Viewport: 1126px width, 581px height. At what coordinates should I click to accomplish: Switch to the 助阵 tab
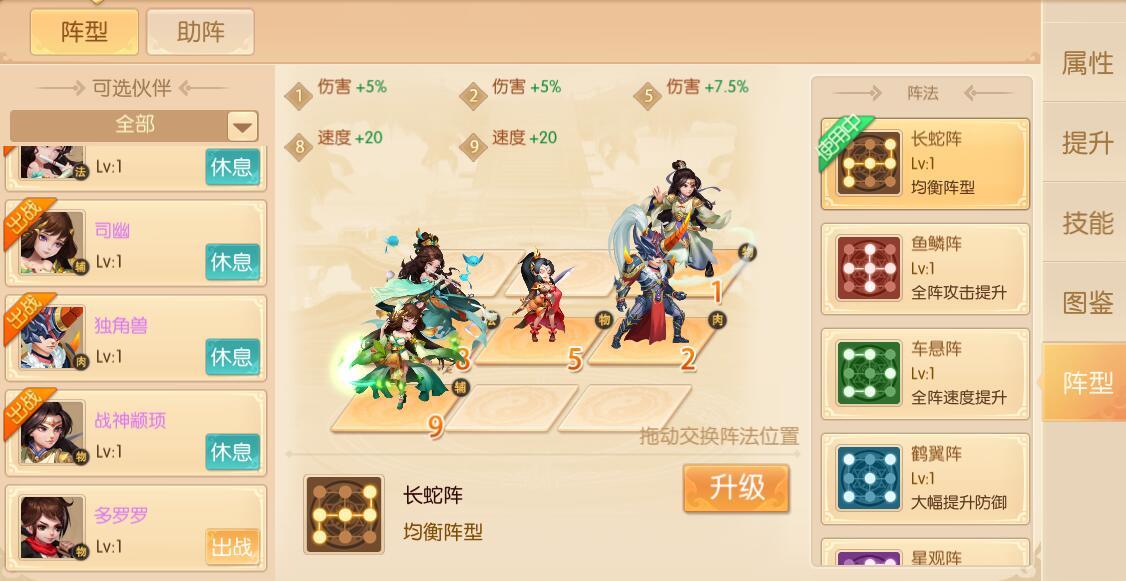tap(200, 32)
